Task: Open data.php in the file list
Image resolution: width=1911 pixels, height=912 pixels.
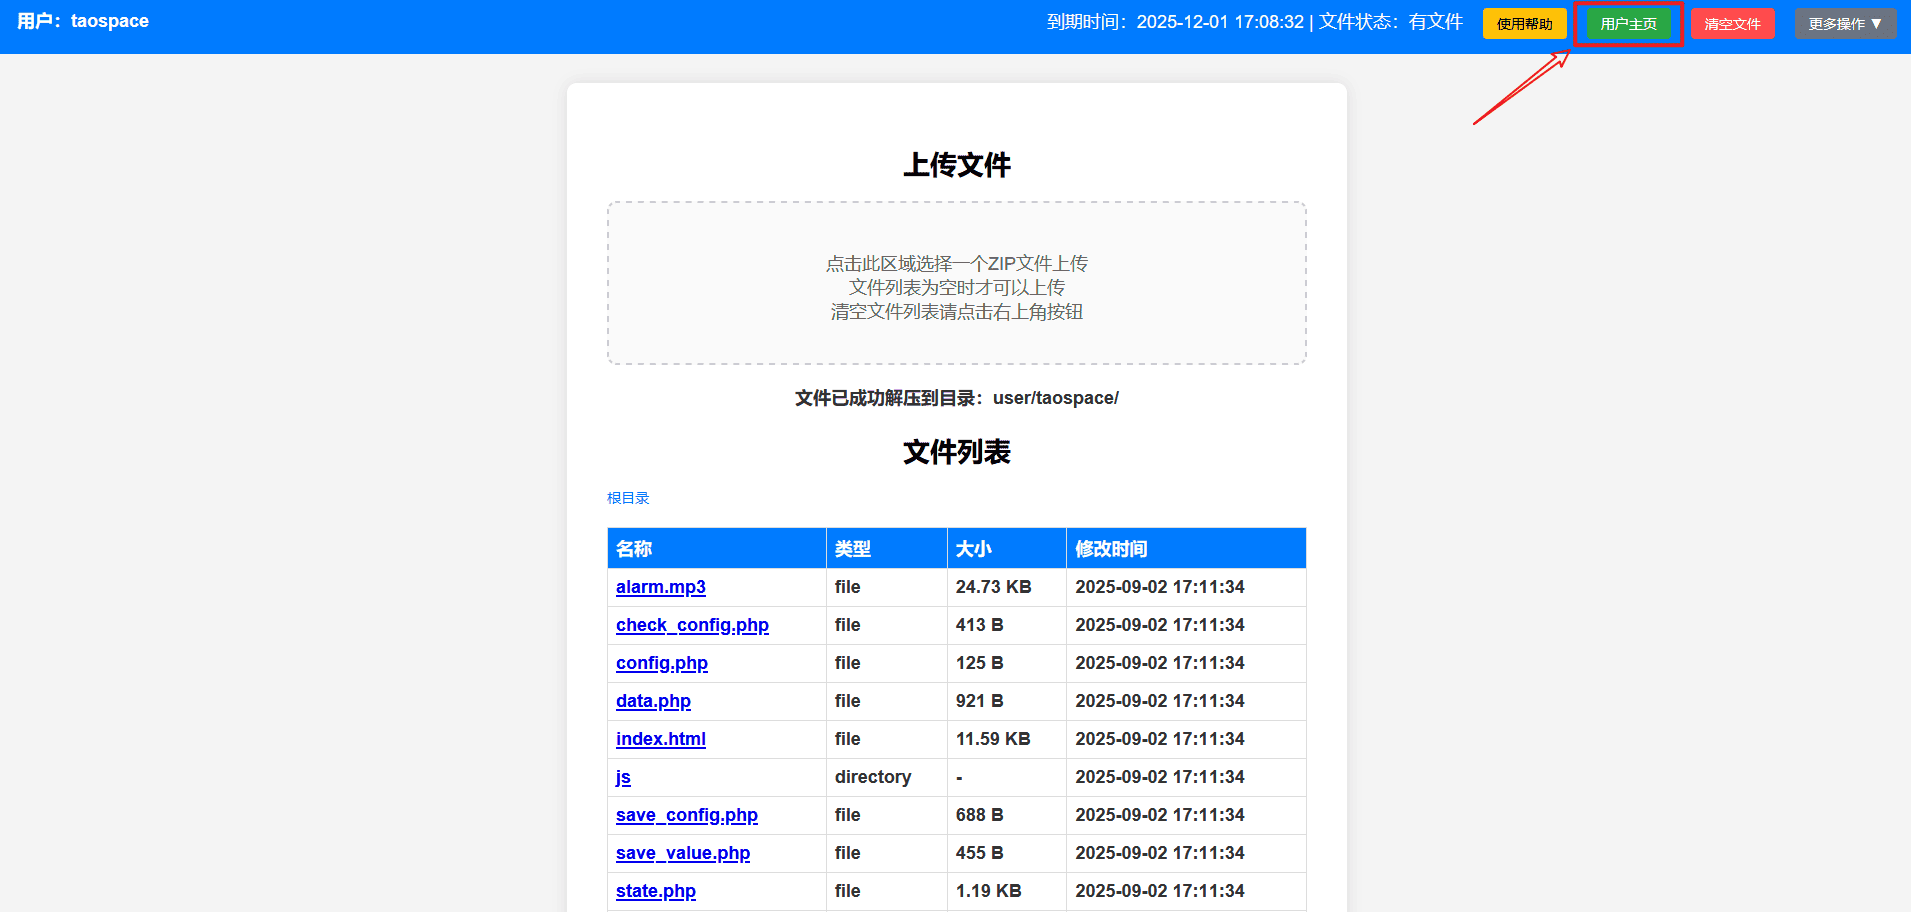Action: click(x=653, y=701)
